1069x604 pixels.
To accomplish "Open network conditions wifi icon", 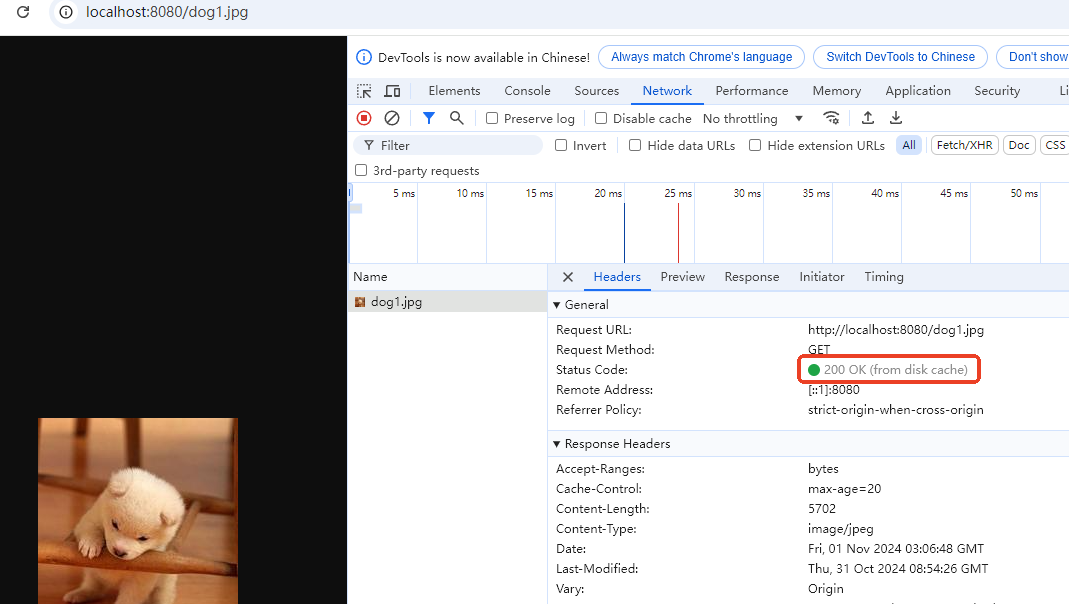I will click(831, 118).
